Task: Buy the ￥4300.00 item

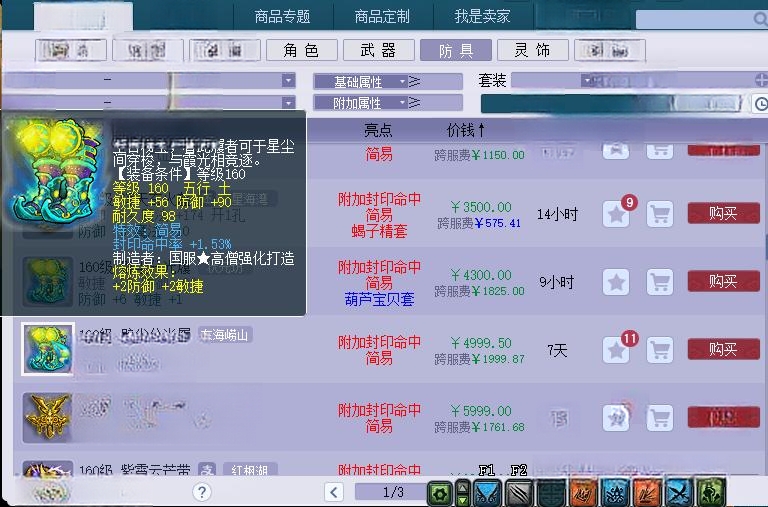Action: pos(723,281)
